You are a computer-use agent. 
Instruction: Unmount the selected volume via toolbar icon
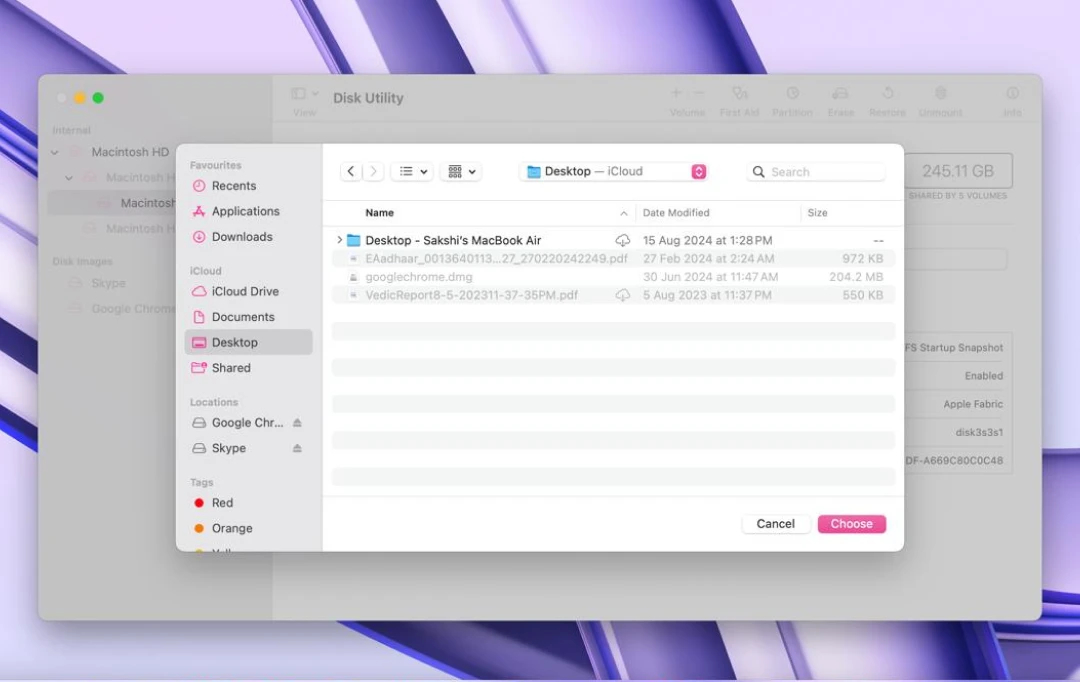point(940,95)
